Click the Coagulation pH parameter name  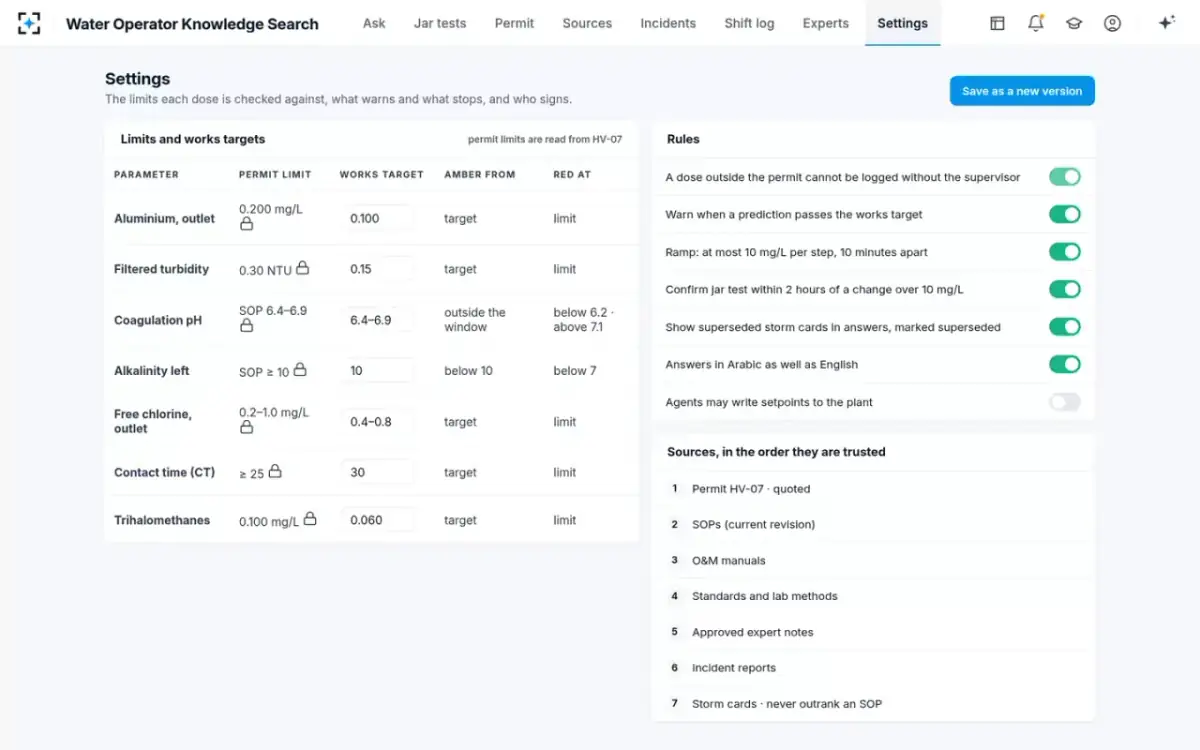(x=158, y=320)
